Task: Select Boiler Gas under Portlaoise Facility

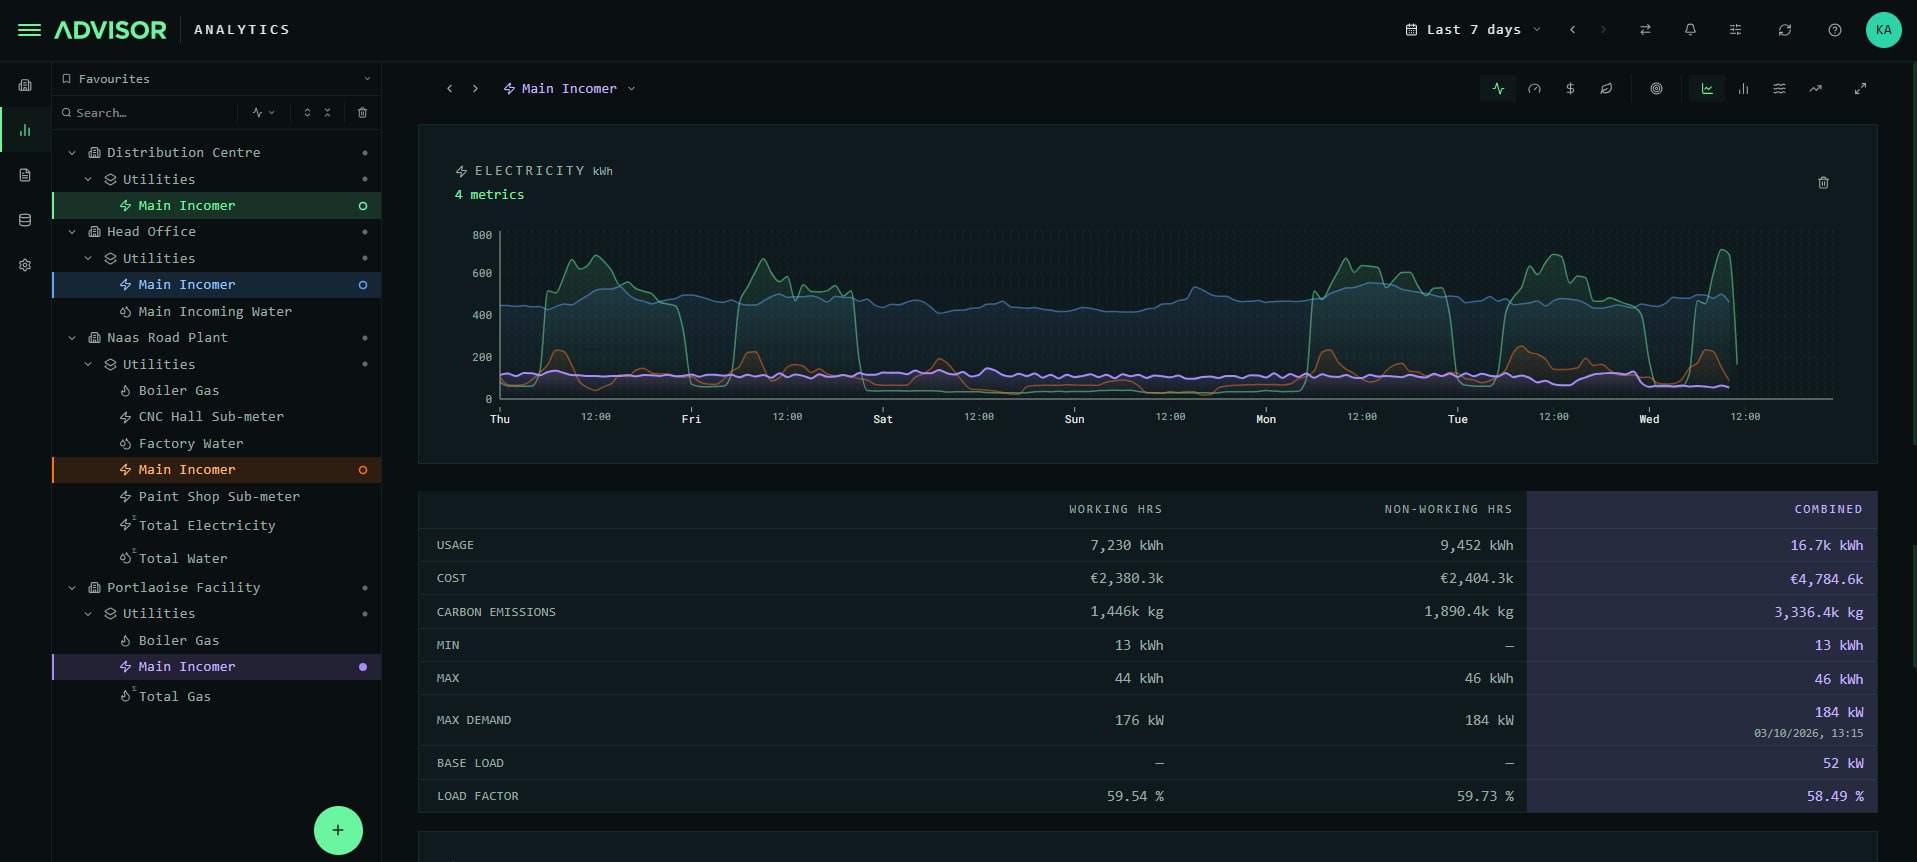Action: coord(216,641)
